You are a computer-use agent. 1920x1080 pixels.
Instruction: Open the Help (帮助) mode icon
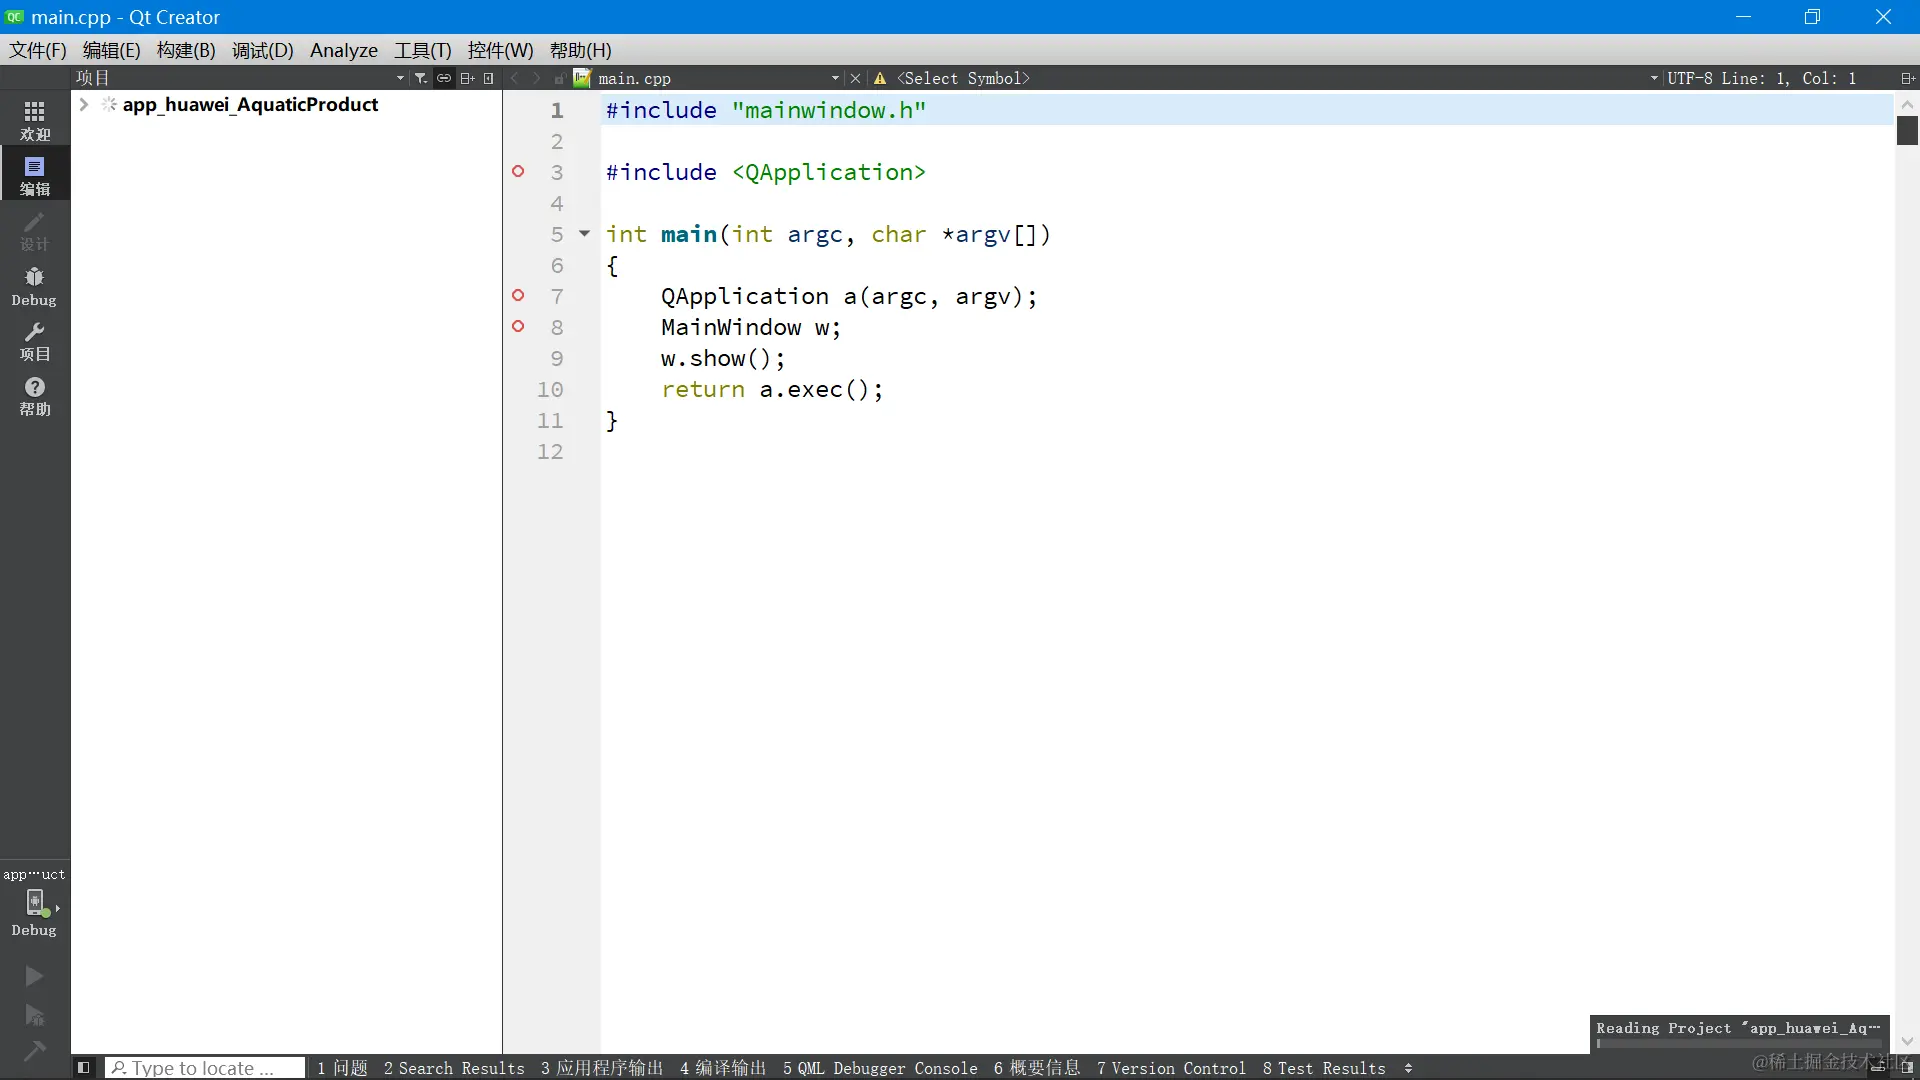[x=34, y=396]
